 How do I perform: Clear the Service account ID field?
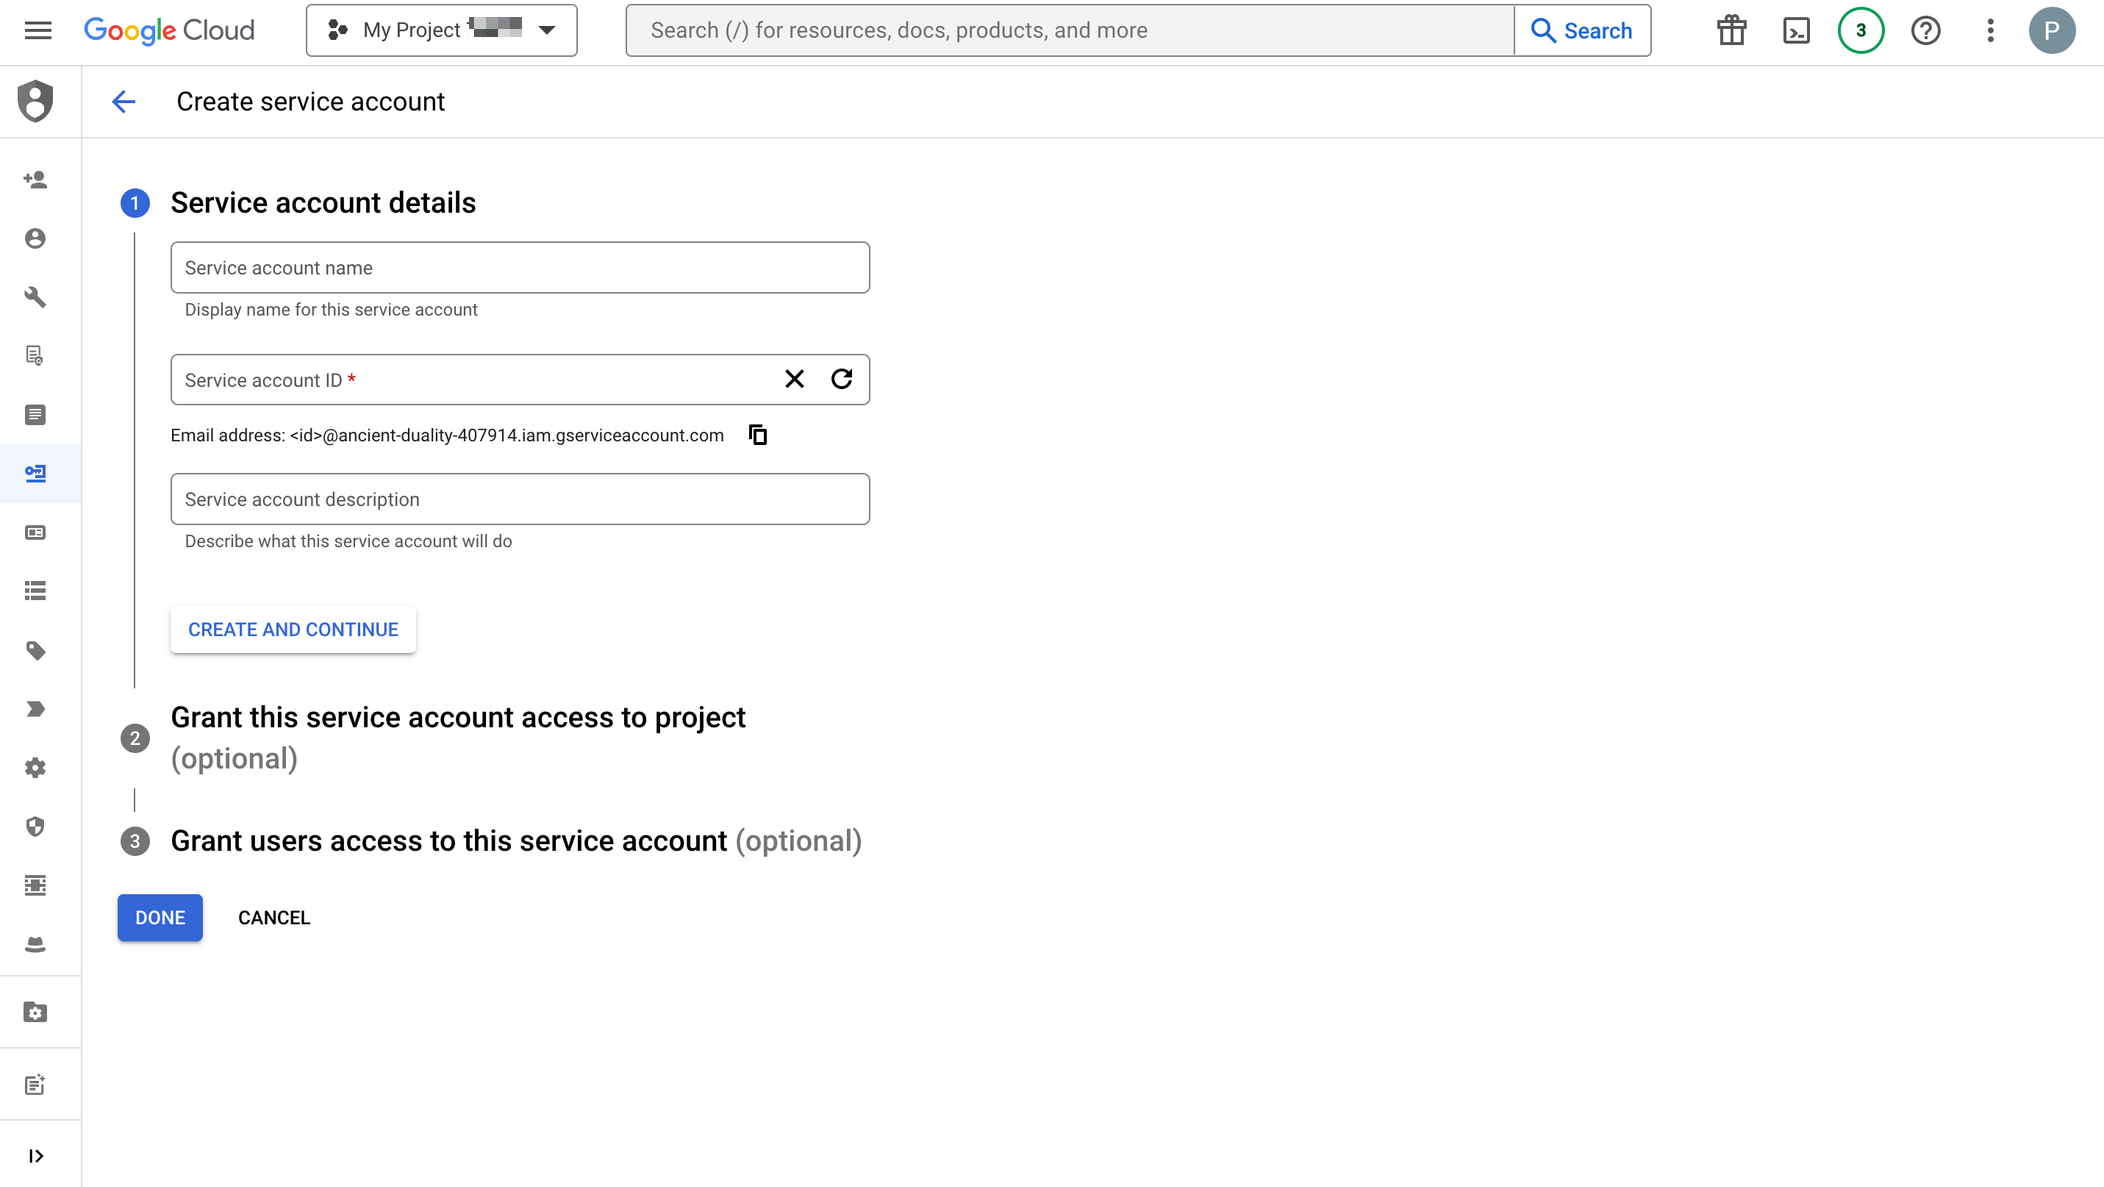(x=794, y=379)
